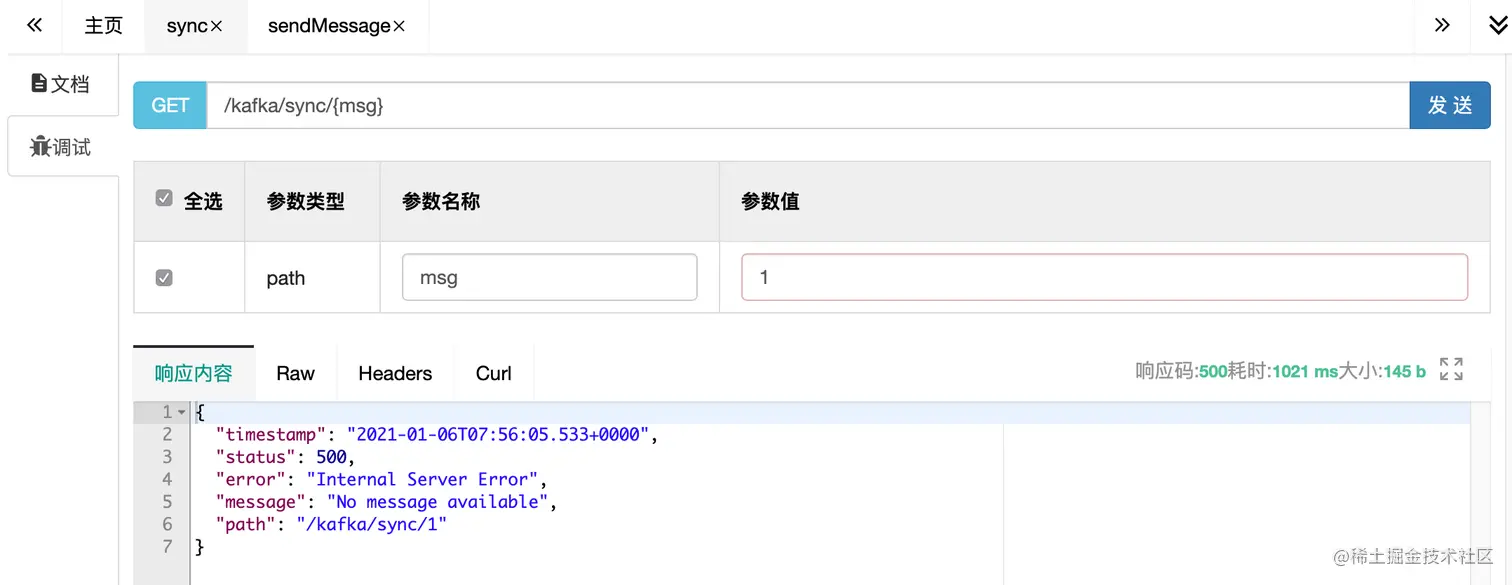Click the "Internal Server Error" line

[x=382, y=479]
